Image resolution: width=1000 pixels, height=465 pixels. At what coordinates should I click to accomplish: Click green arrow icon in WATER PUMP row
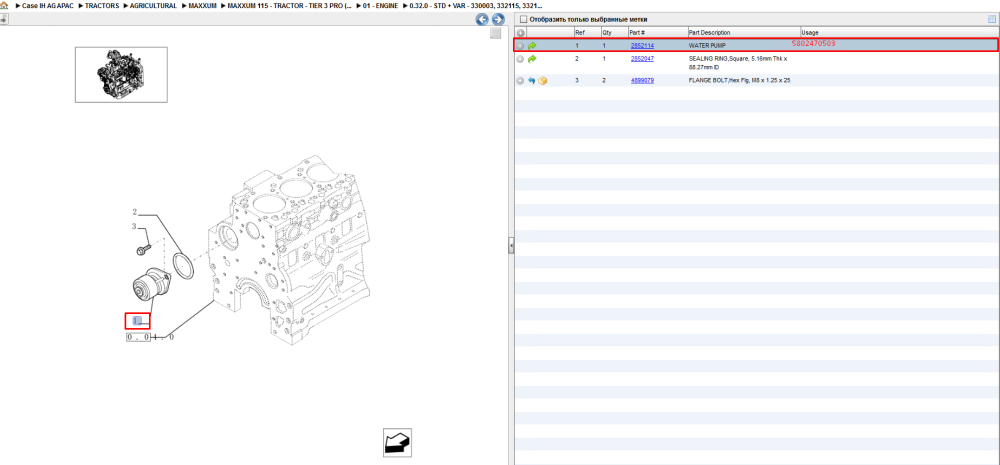(533, 46)
